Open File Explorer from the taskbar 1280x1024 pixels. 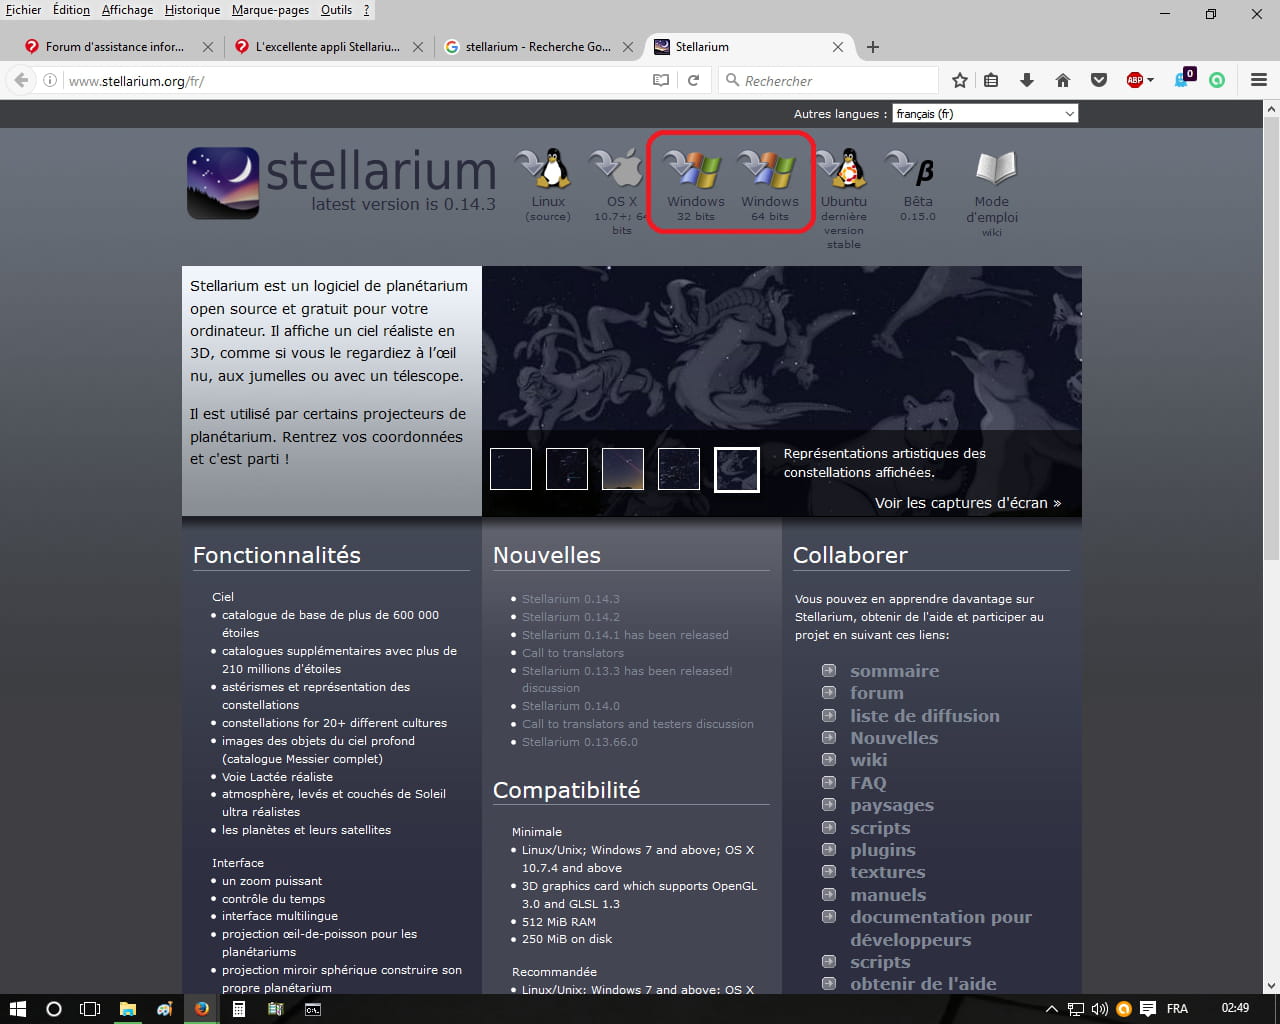coord(128,1009)
